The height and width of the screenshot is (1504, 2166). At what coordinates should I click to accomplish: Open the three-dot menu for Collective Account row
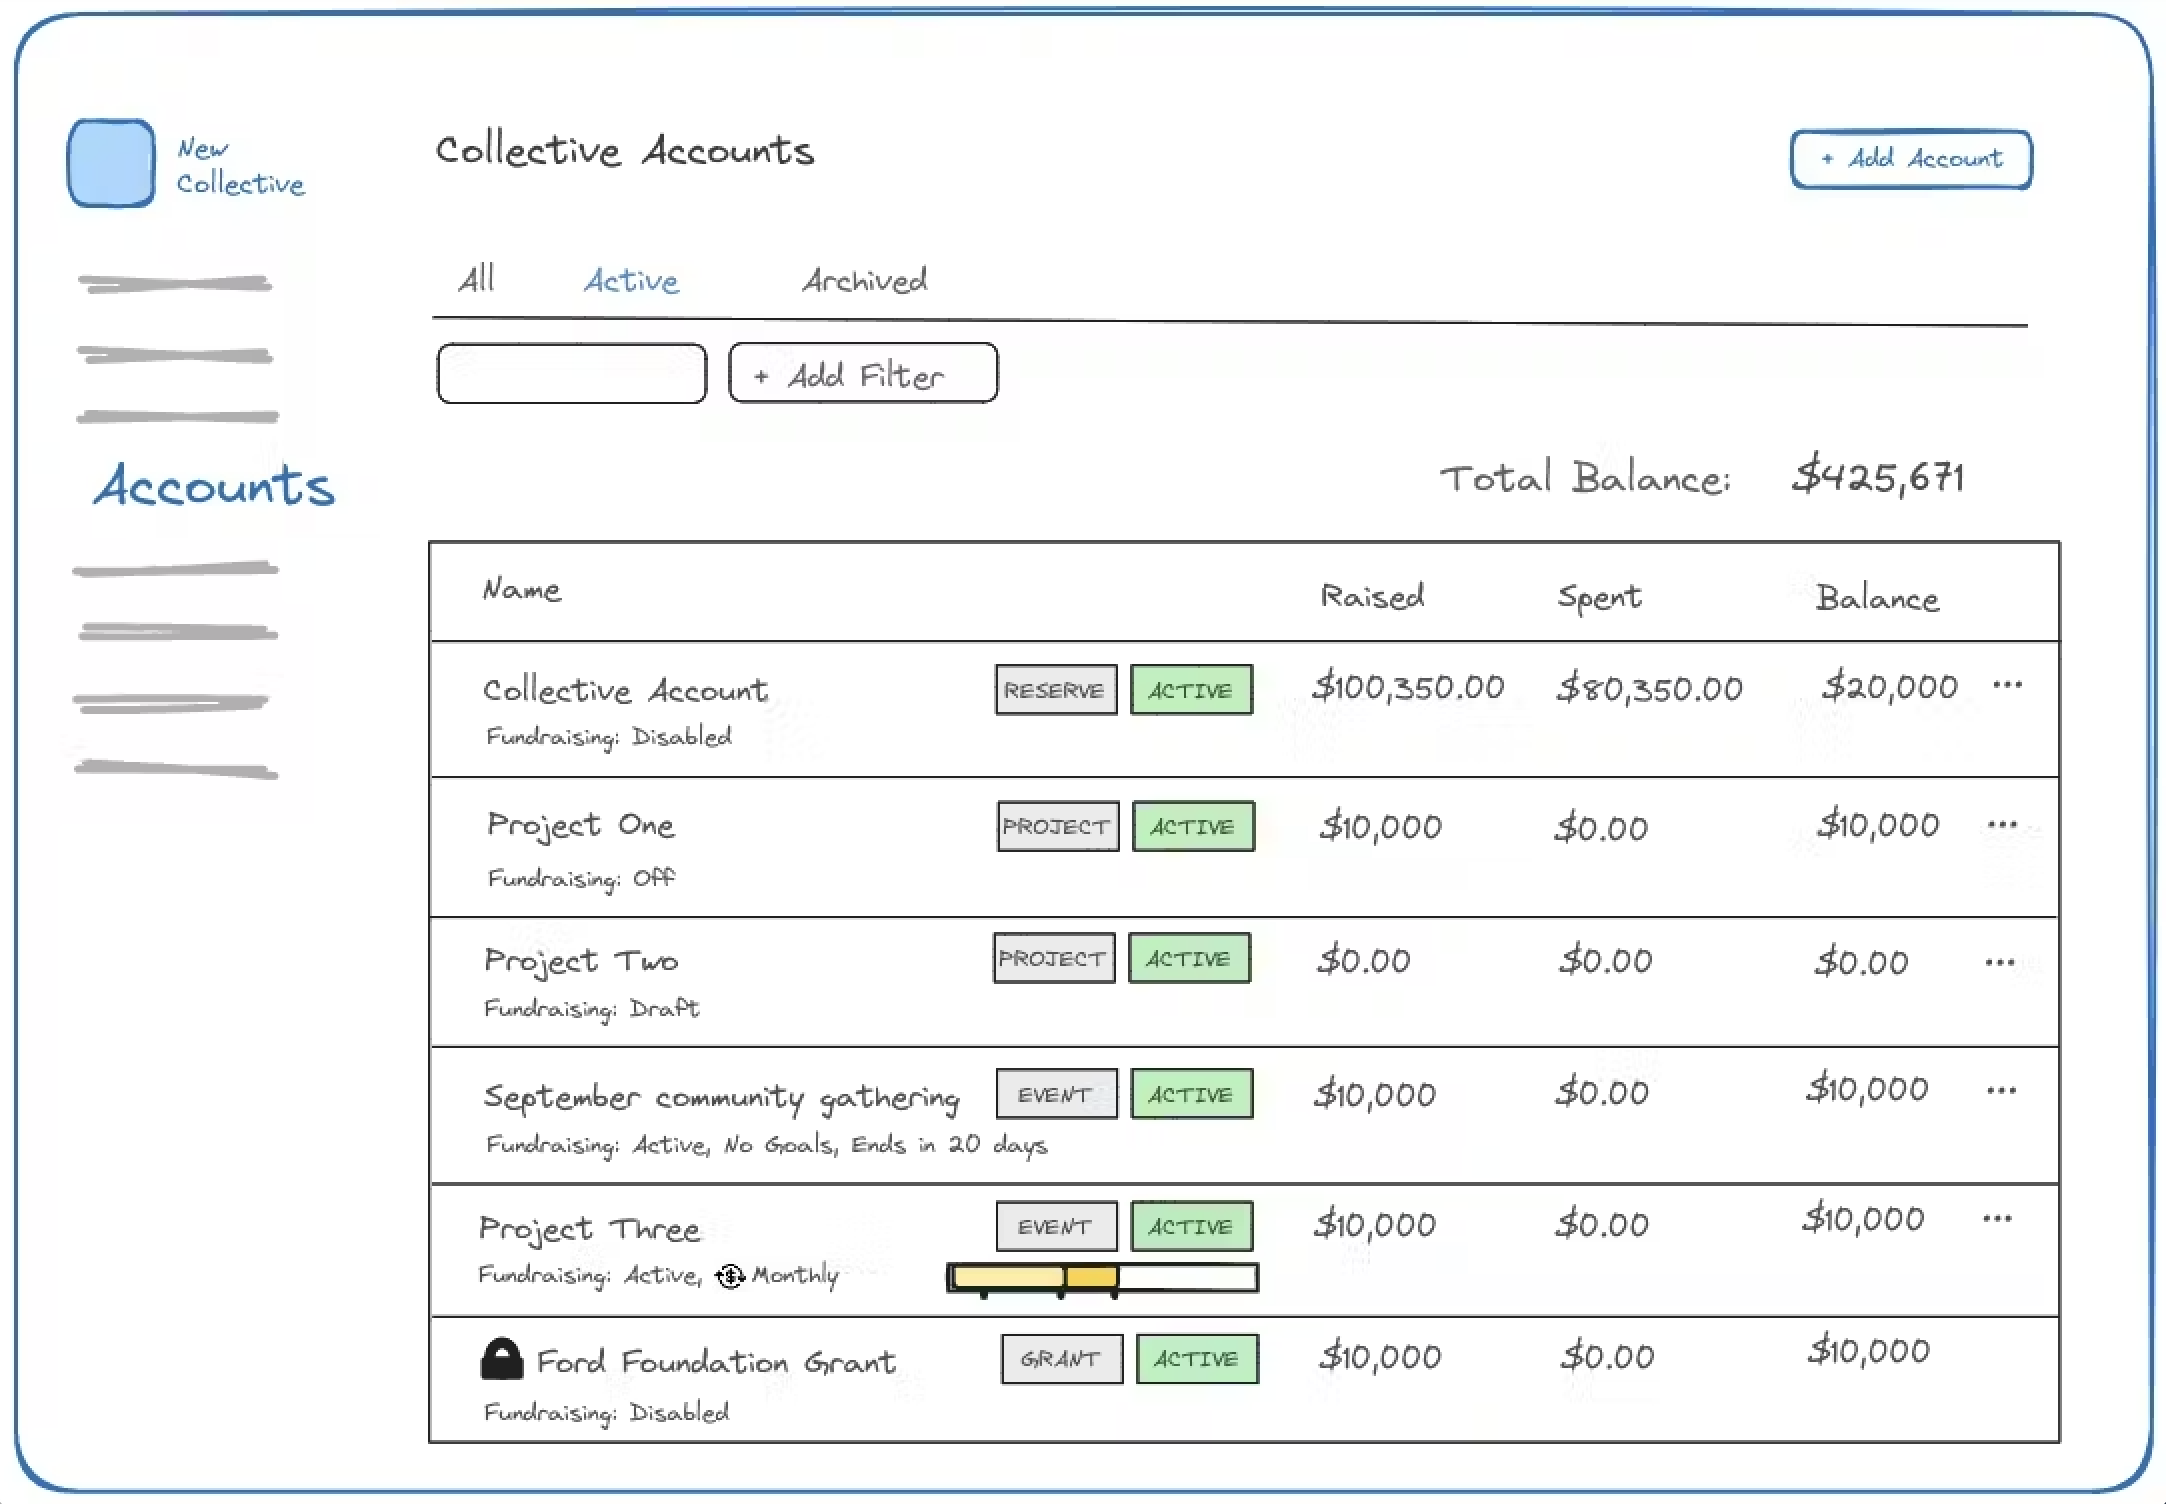coord(2007,685)
